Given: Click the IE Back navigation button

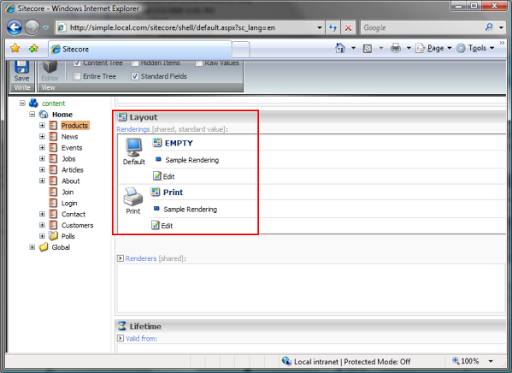Looking at the screenshot, I should pos(15,28).
